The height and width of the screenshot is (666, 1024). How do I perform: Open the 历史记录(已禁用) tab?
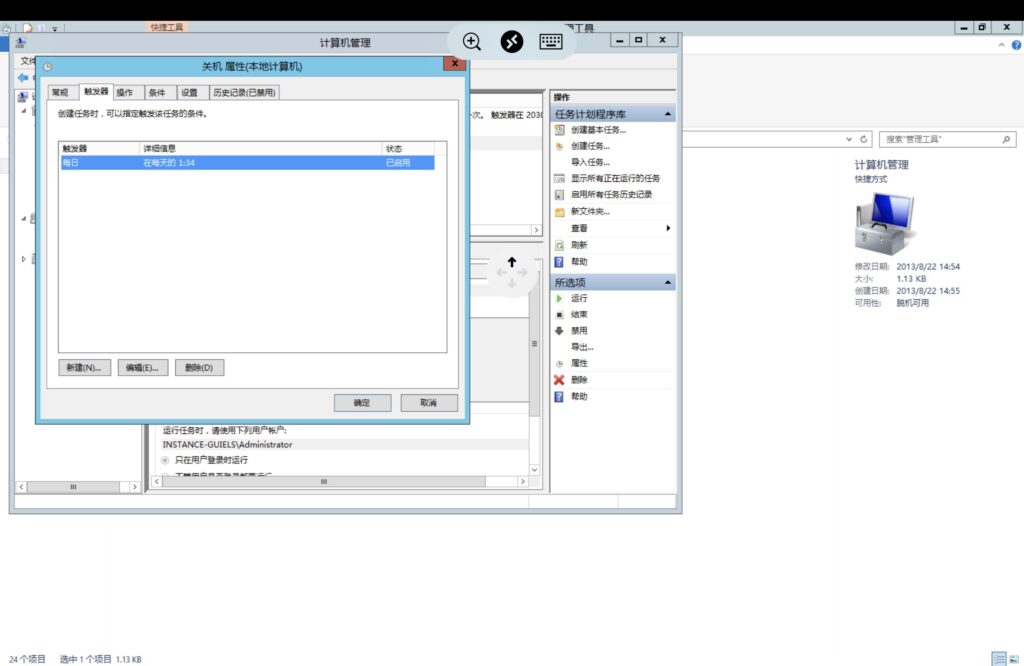click(x=243, y=93)
